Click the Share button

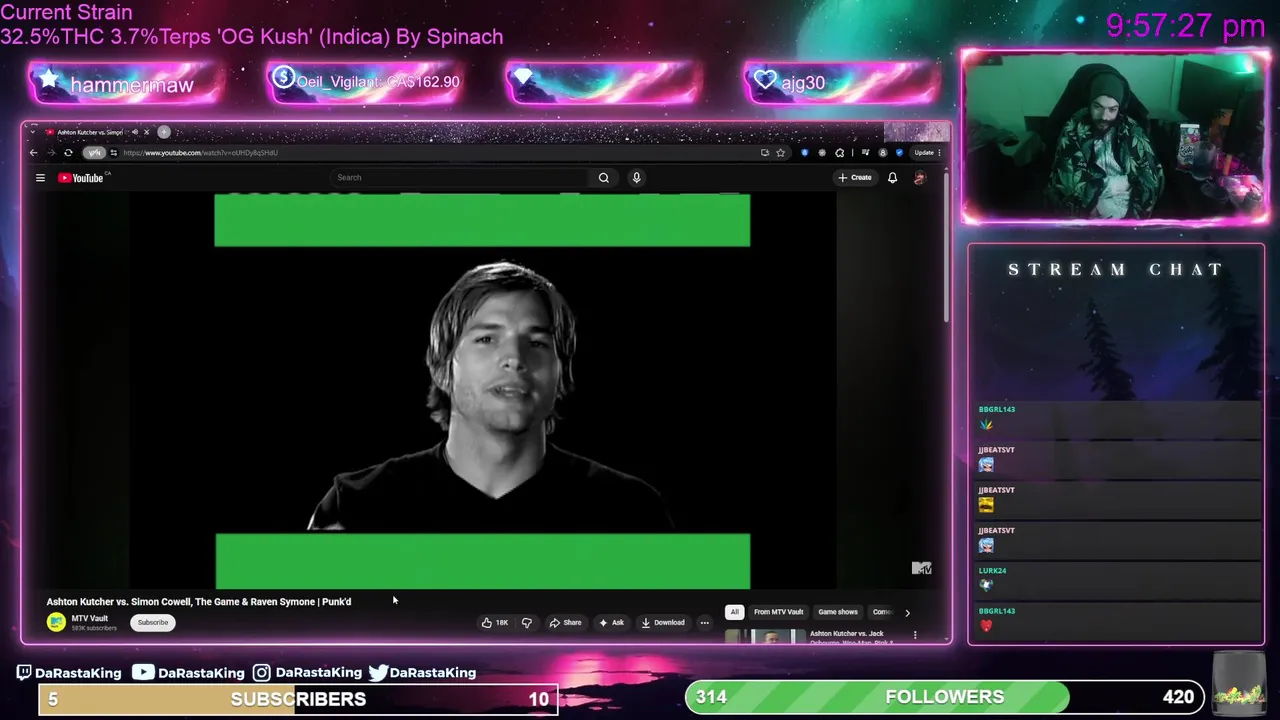click(x=565, y=623)
